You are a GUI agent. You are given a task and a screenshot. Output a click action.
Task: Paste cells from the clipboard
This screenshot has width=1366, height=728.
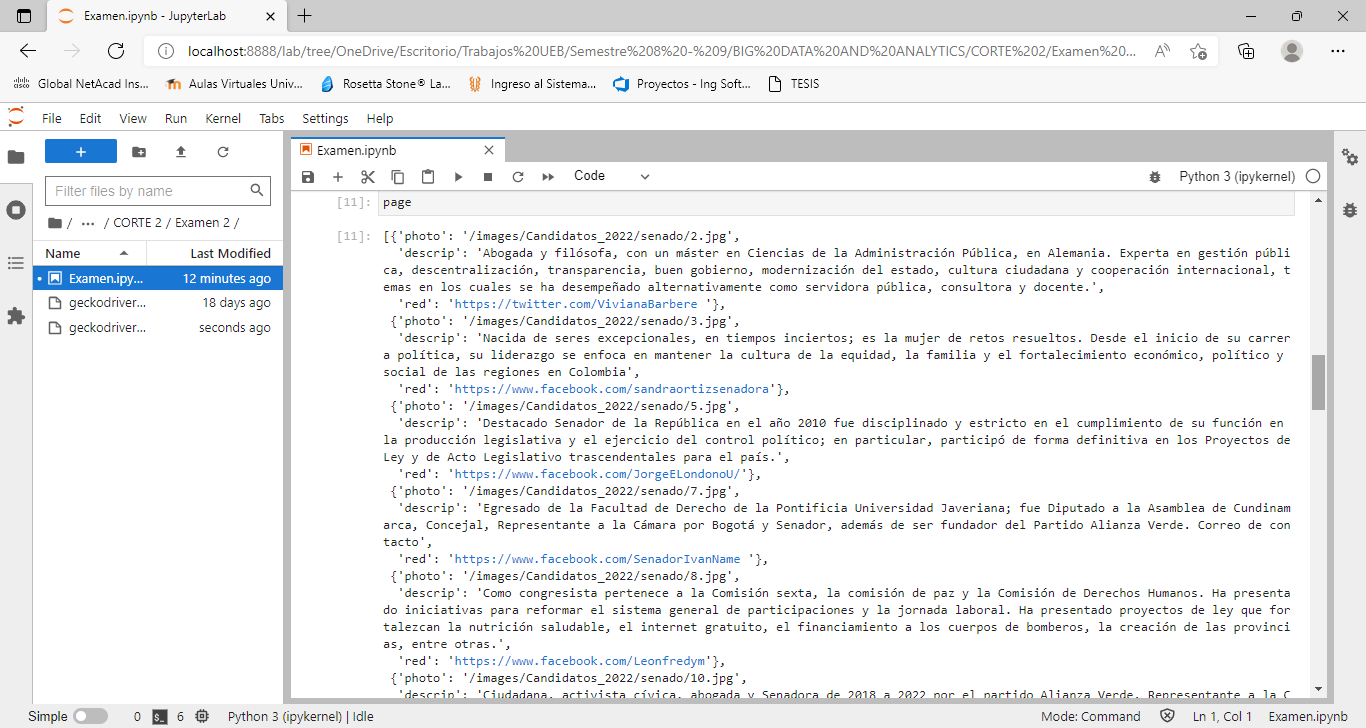[428, 176]
